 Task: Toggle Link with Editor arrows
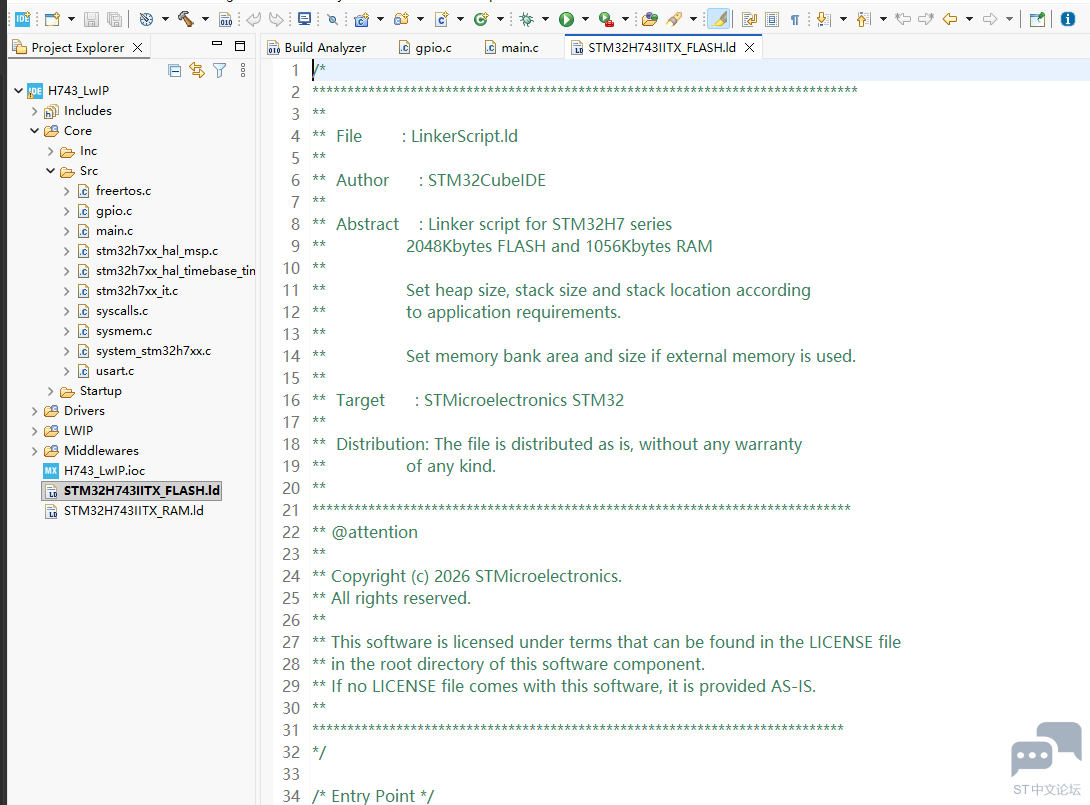coord(197,70)
